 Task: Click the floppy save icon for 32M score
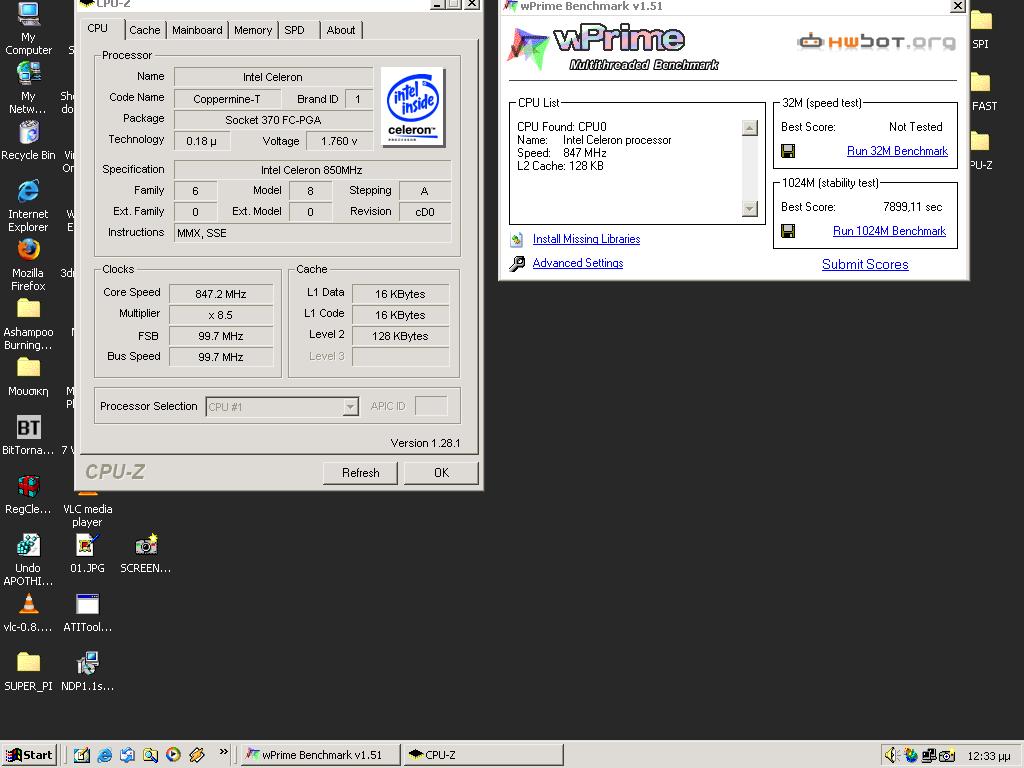(x=788, y=151)
